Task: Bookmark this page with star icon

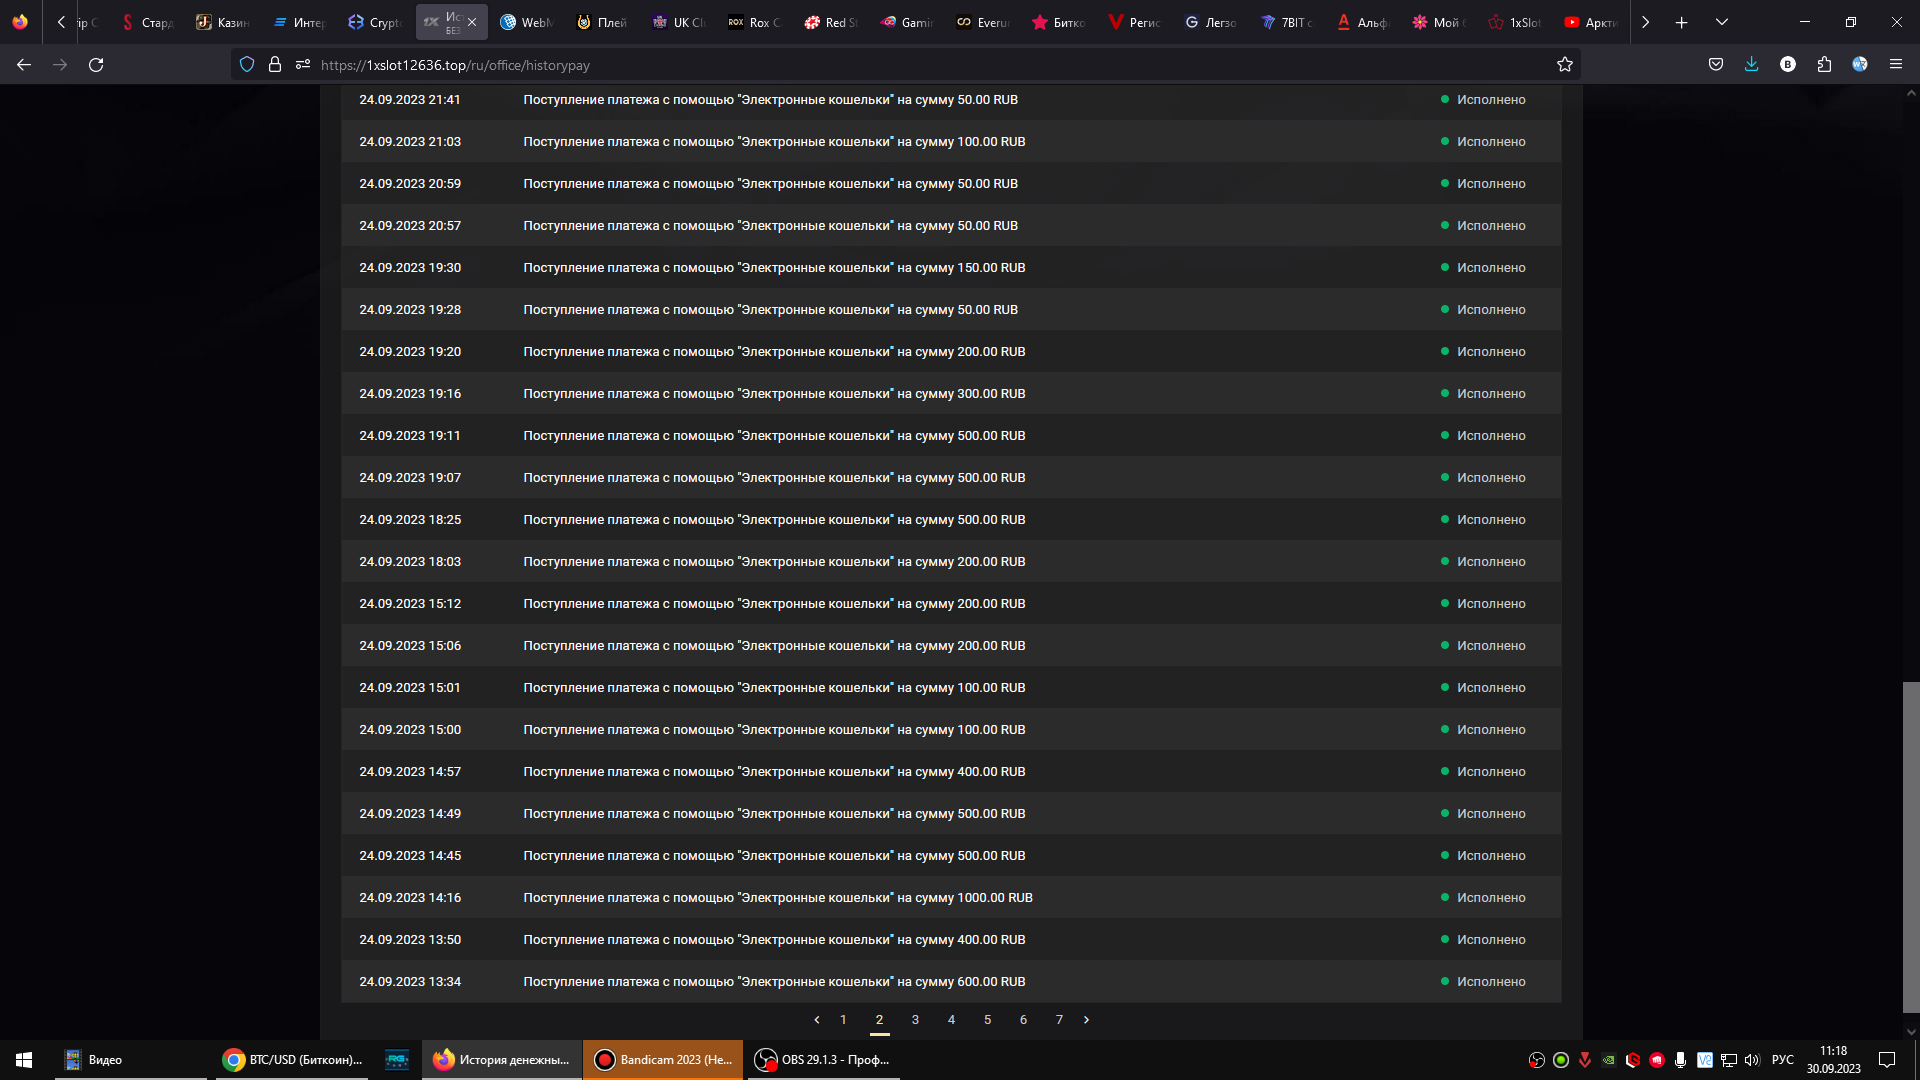Action: coord(1565,65)
